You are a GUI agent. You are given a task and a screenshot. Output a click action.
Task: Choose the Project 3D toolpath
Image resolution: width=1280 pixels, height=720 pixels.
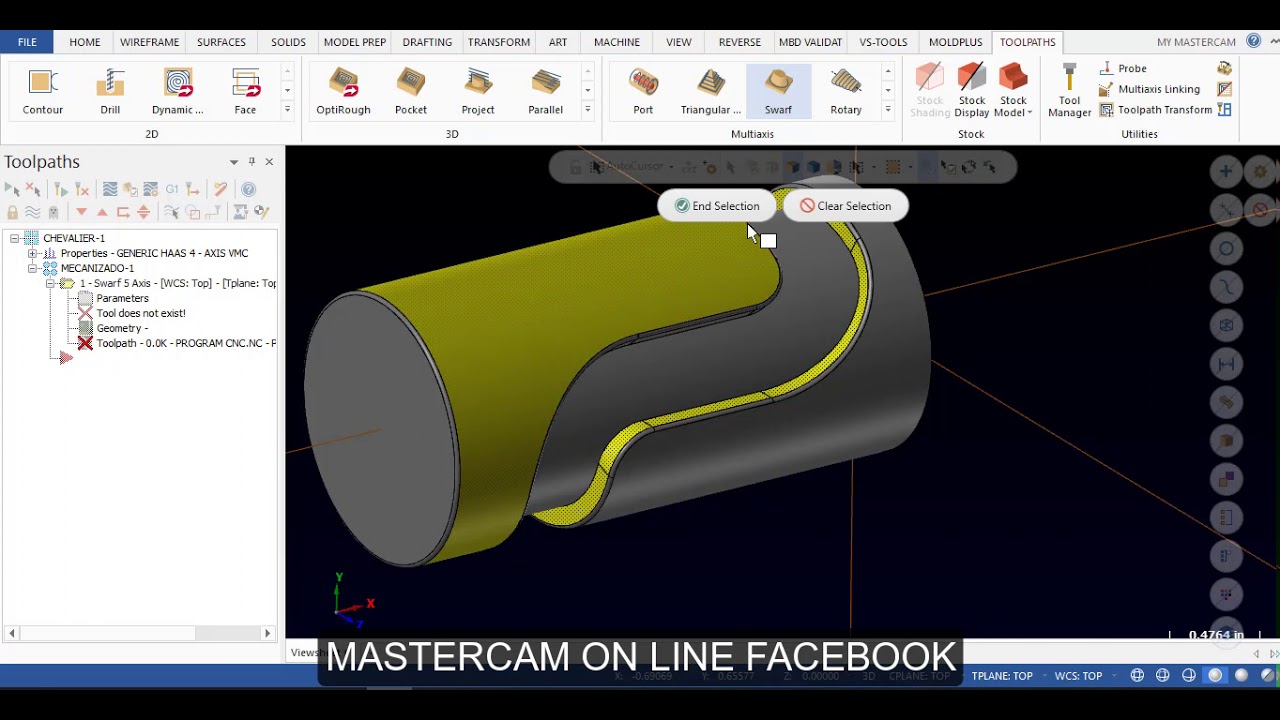[478, 91]
